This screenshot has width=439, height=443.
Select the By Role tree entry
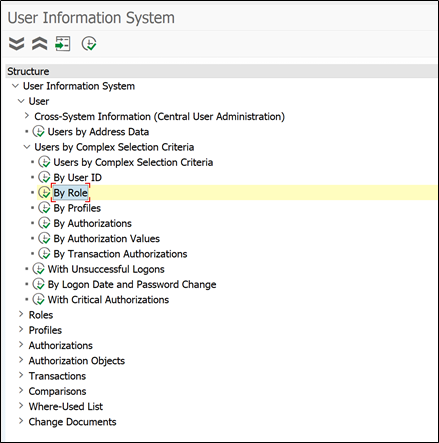[x=70, y=193]
